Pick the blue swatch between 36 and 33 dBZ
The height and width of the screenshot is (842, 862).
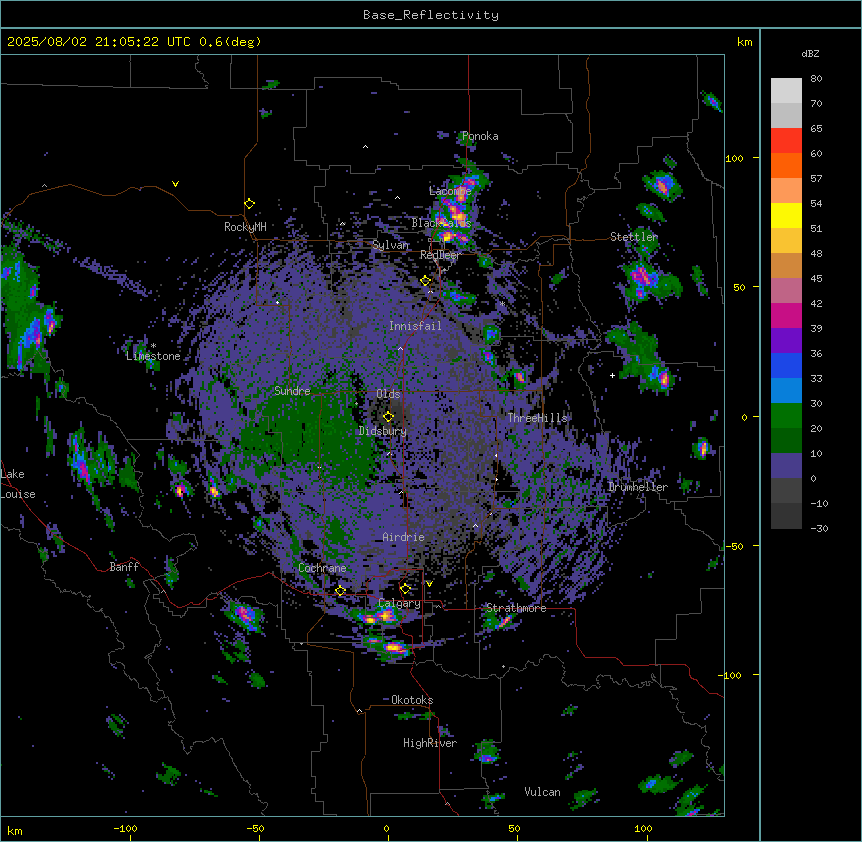pyautogui.click(x=786, y=365)
